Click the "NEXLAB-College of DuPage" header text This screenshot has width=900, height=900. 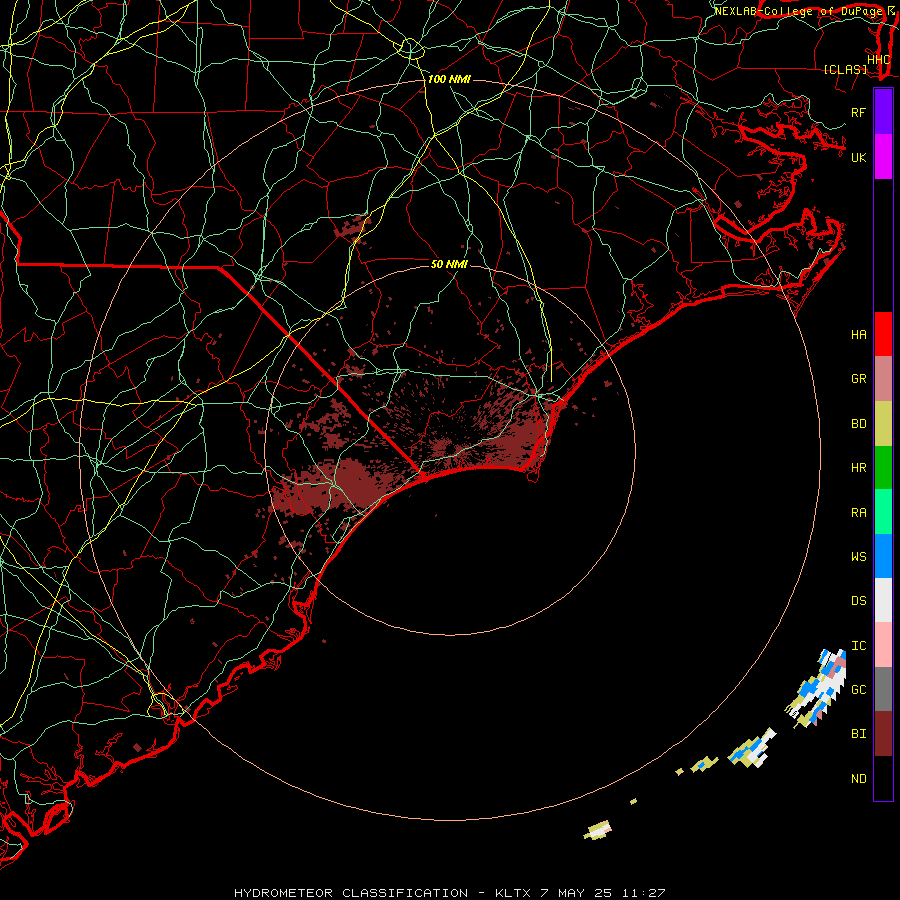point(797,11)
